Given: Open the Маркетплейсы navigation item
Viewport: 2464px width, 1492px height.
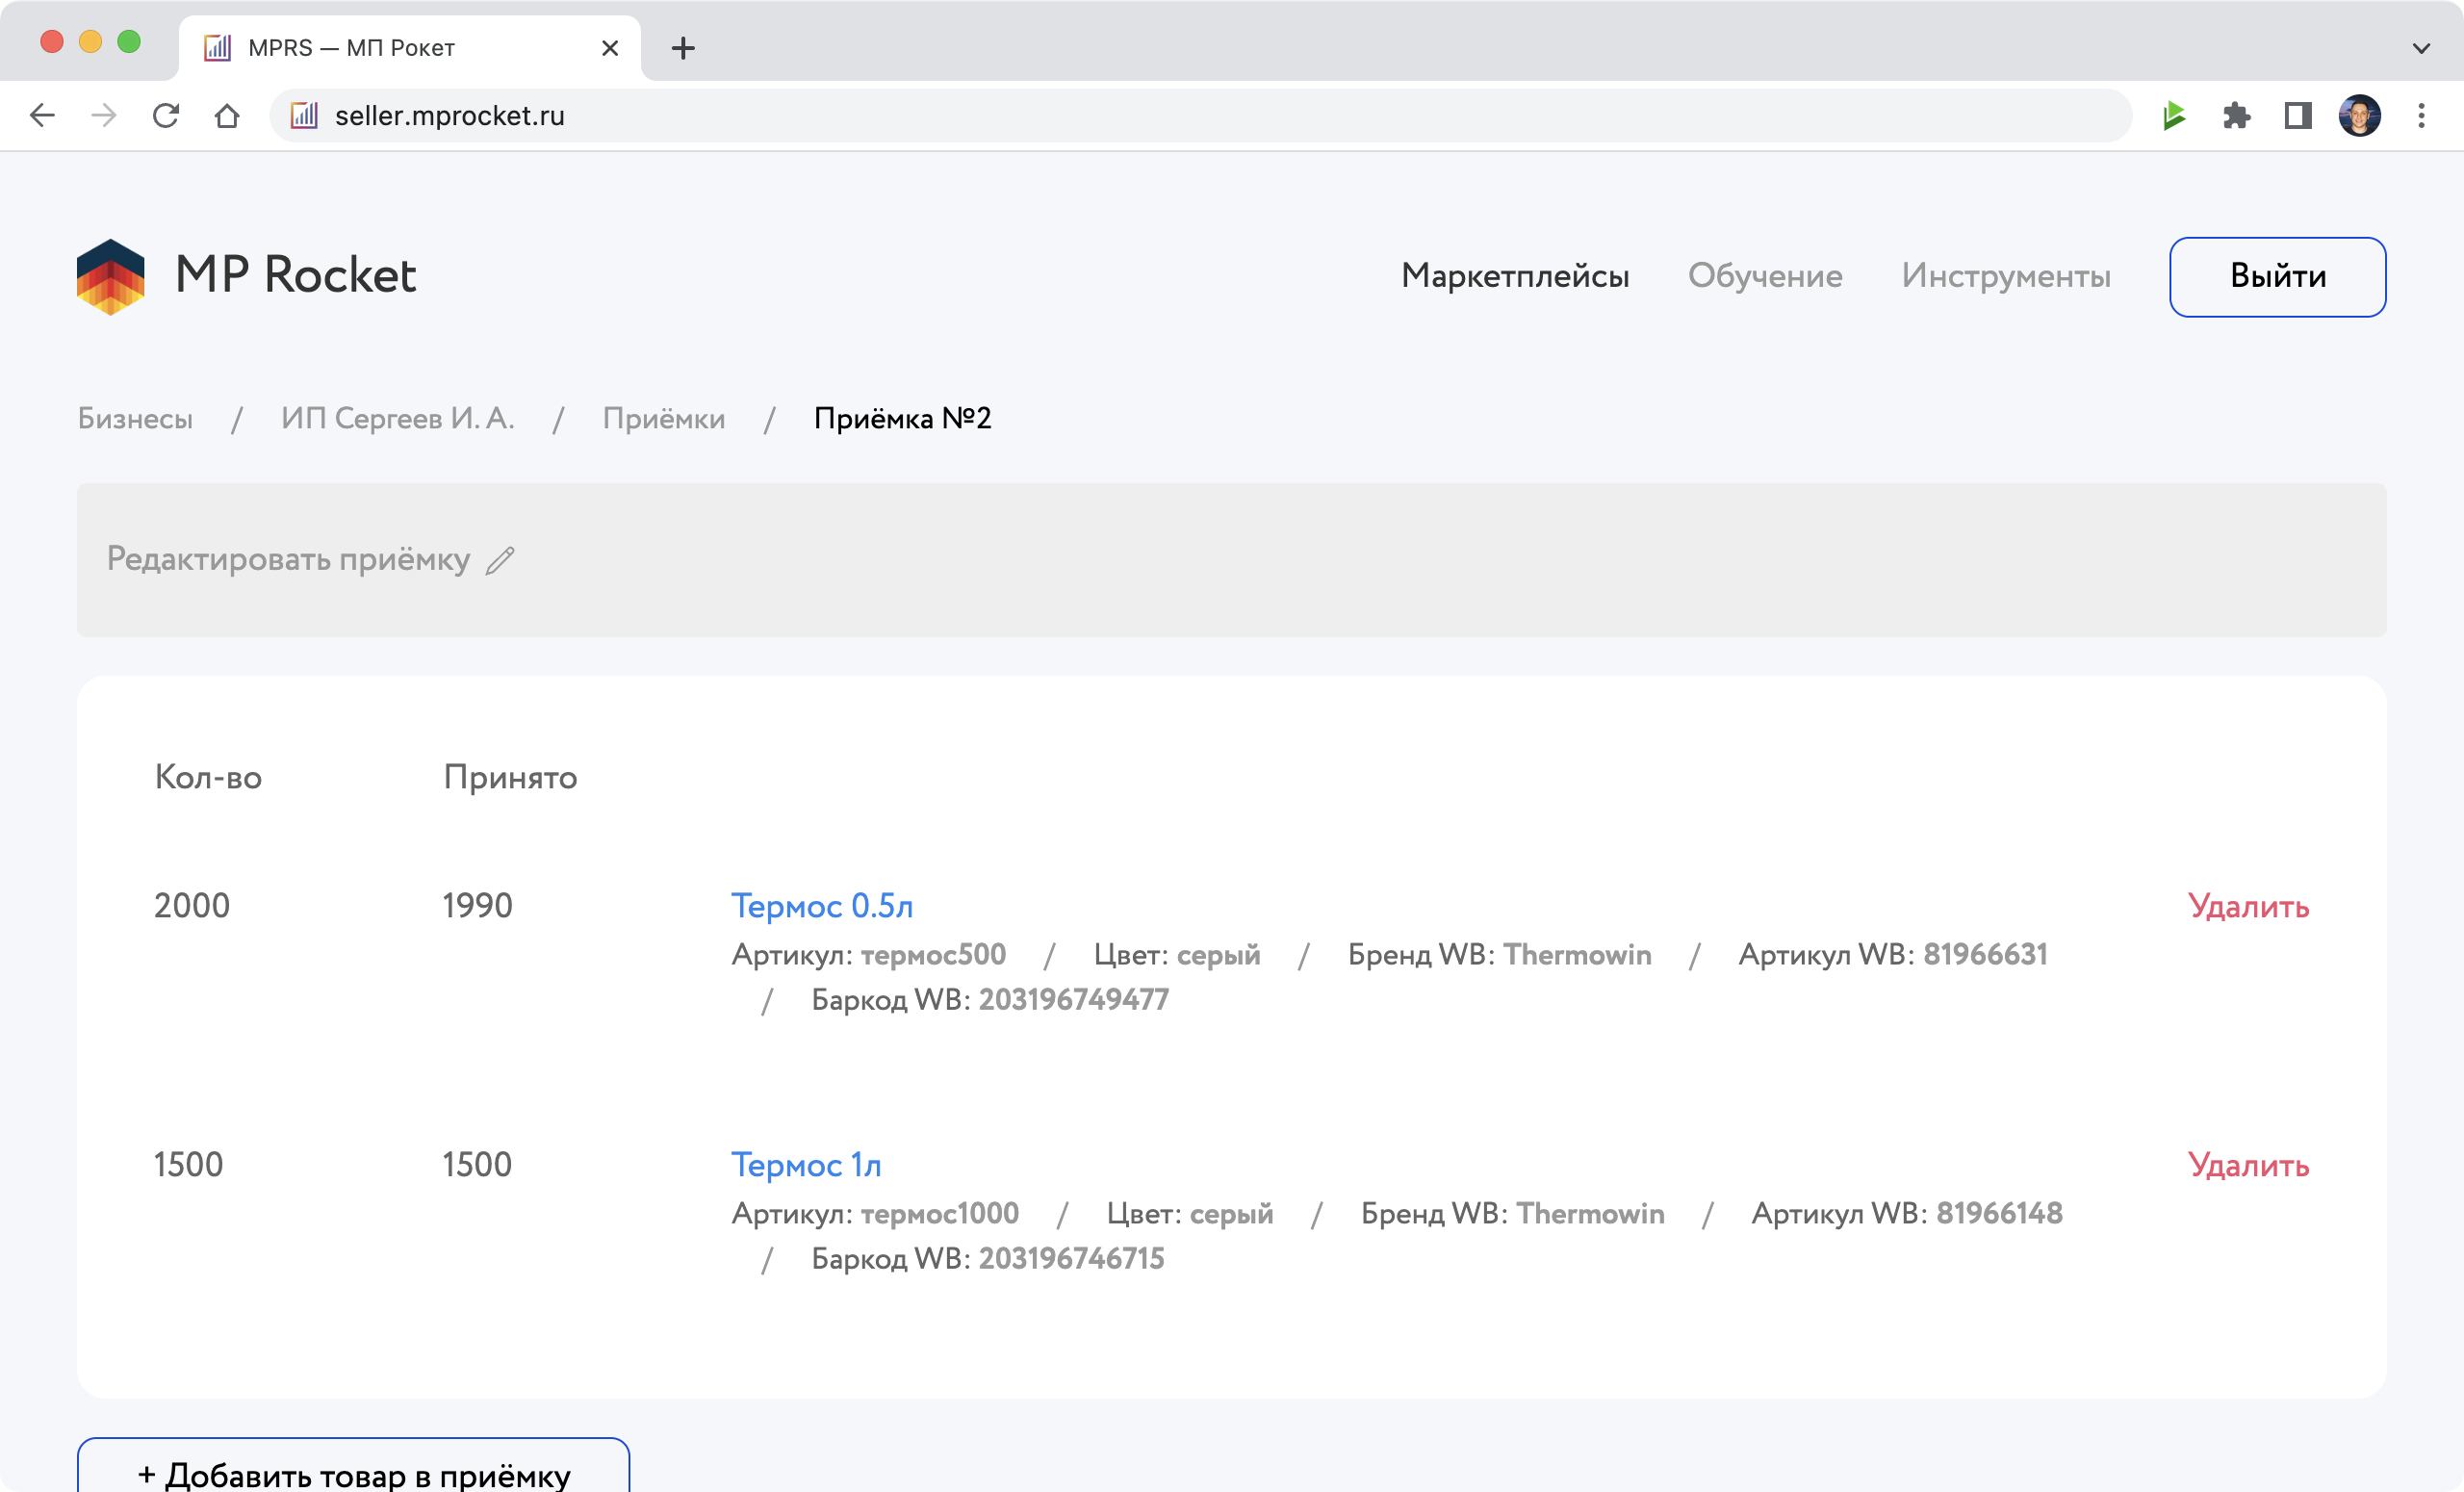Looking at the screenshot, I should [x=1514, y=276].
